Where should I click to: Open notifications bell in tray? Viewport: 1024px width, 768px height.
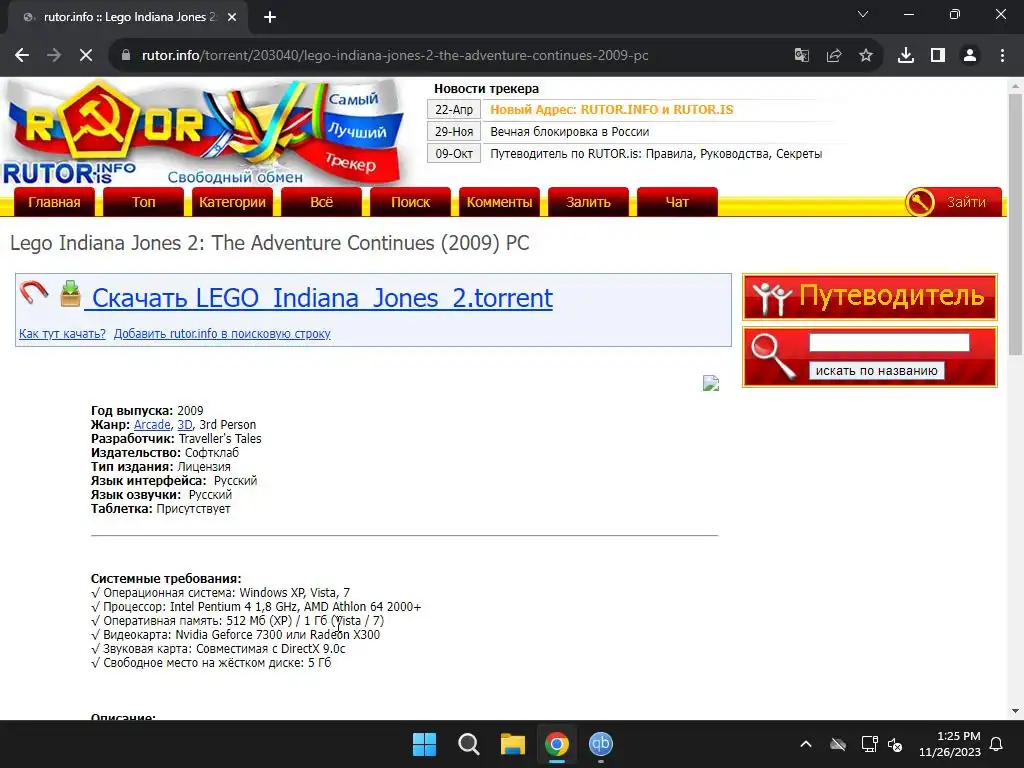point(997,744)
